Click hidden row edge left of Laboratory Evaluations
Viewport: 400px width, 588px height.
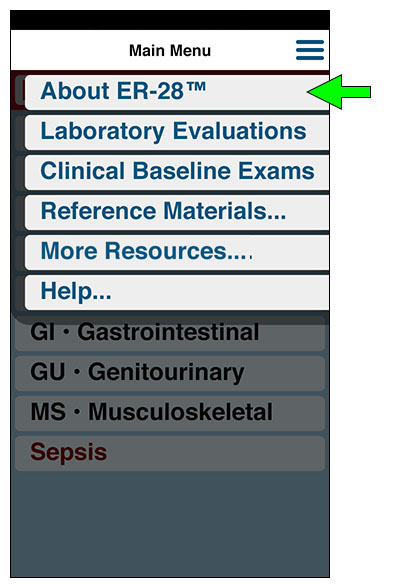click(19, 132)
